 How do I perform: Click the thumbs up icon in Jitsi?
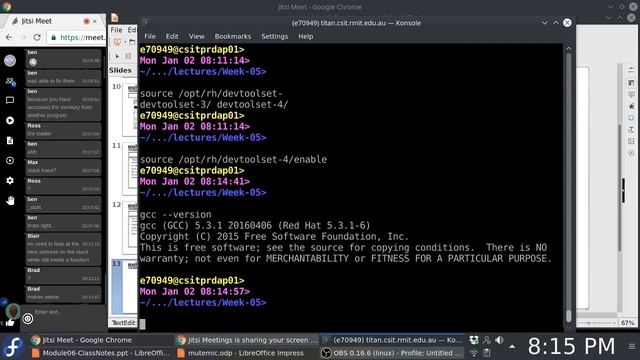coord(10,322)
